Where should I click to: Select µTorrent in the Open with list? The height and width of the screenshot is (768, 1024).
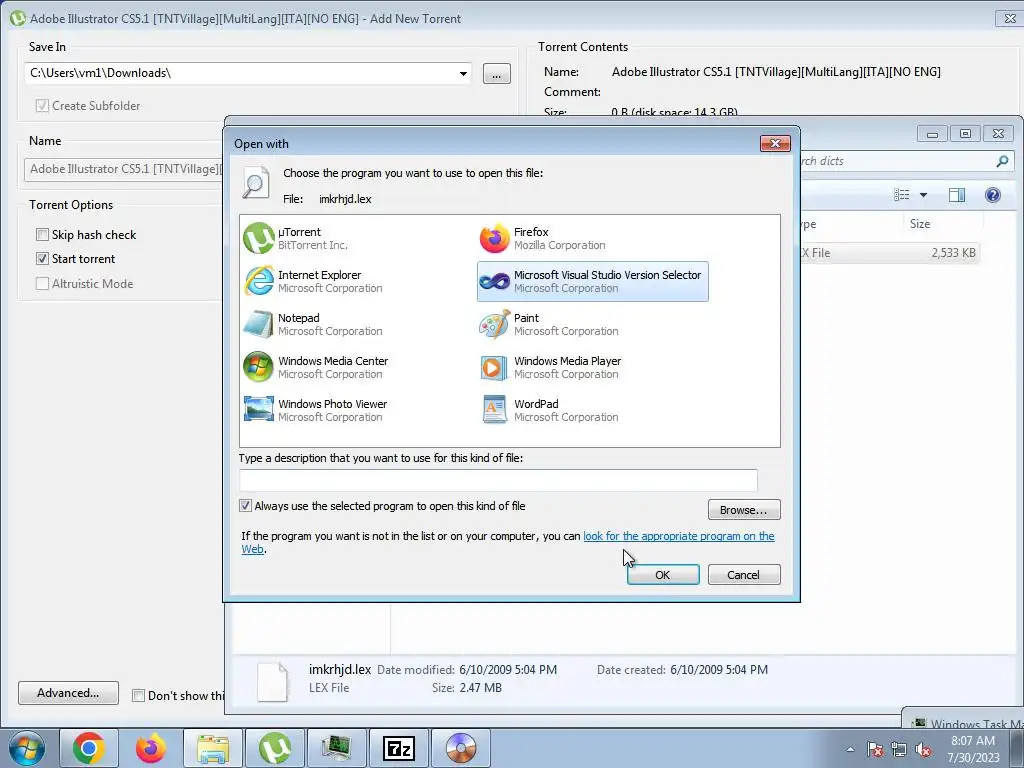297,238
